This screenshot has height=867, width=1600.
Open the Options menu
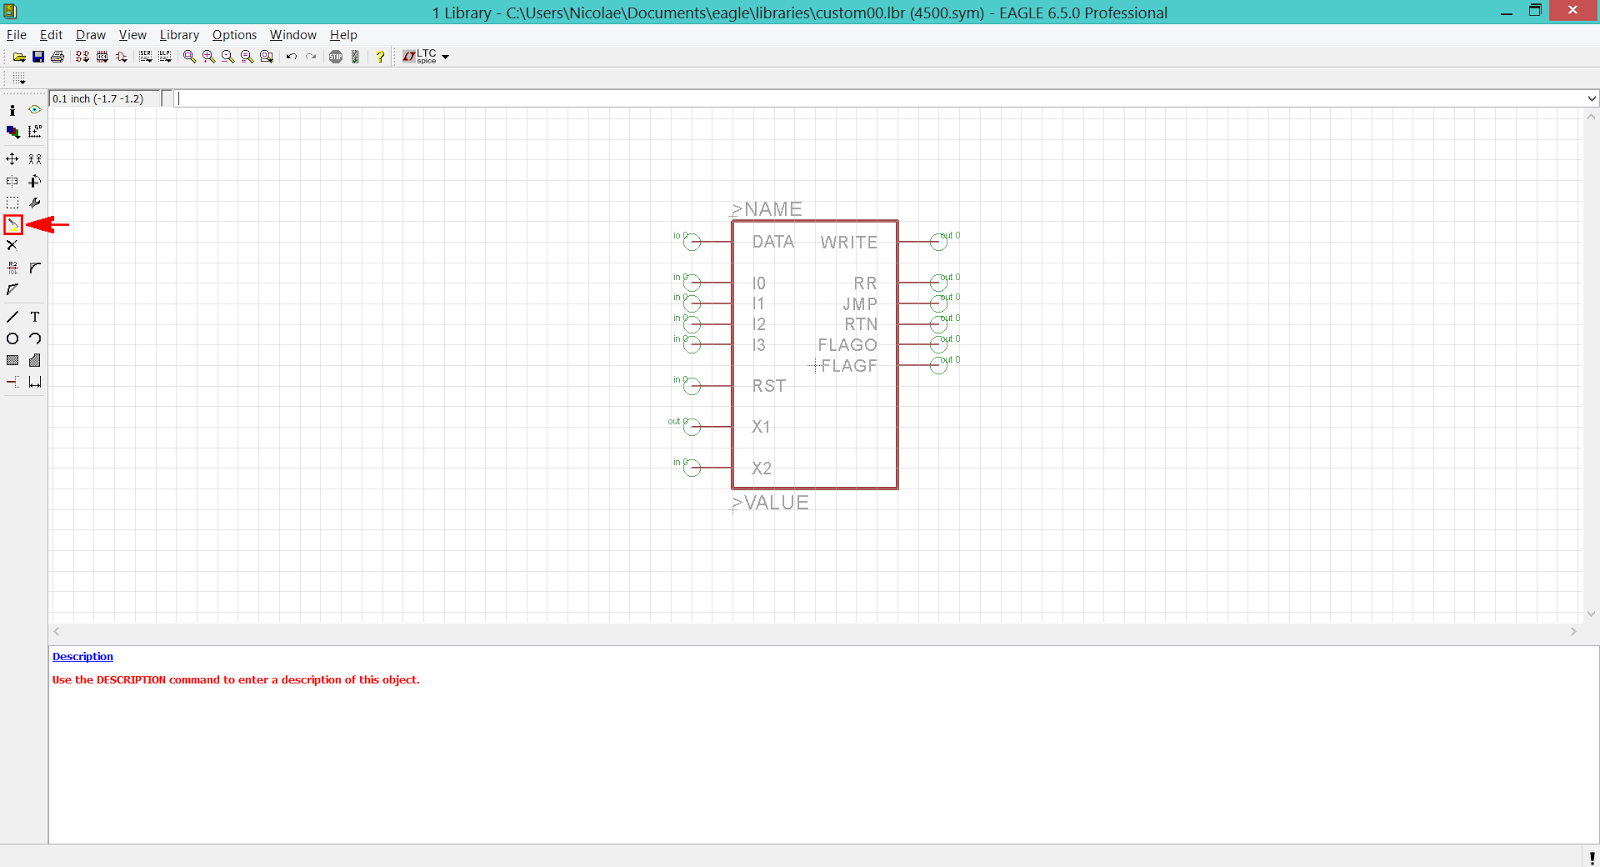point(234,35)
